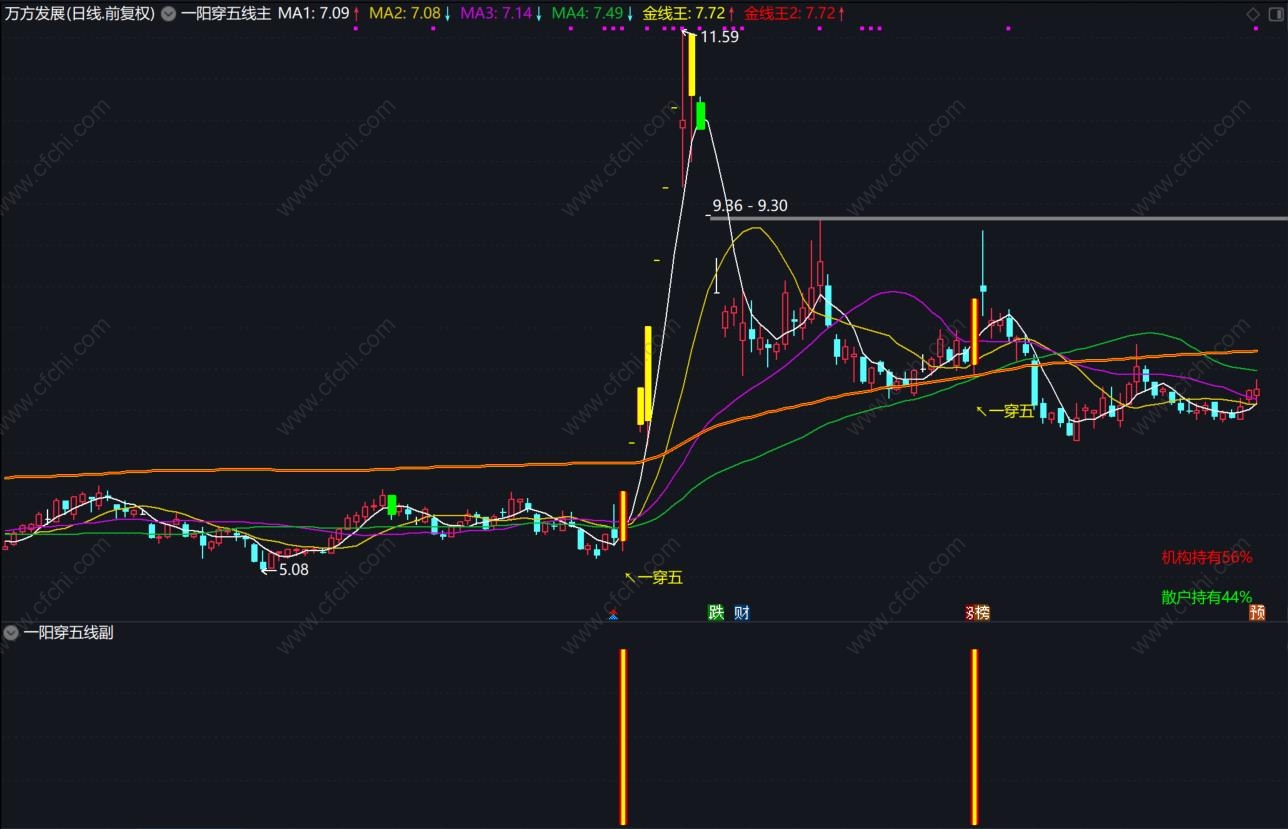The width and height of the screenshot is (1288, 829).
Task: Click the gray horizontal 9.36 price line
Action: pyautogui.click(x=998, y=218)
